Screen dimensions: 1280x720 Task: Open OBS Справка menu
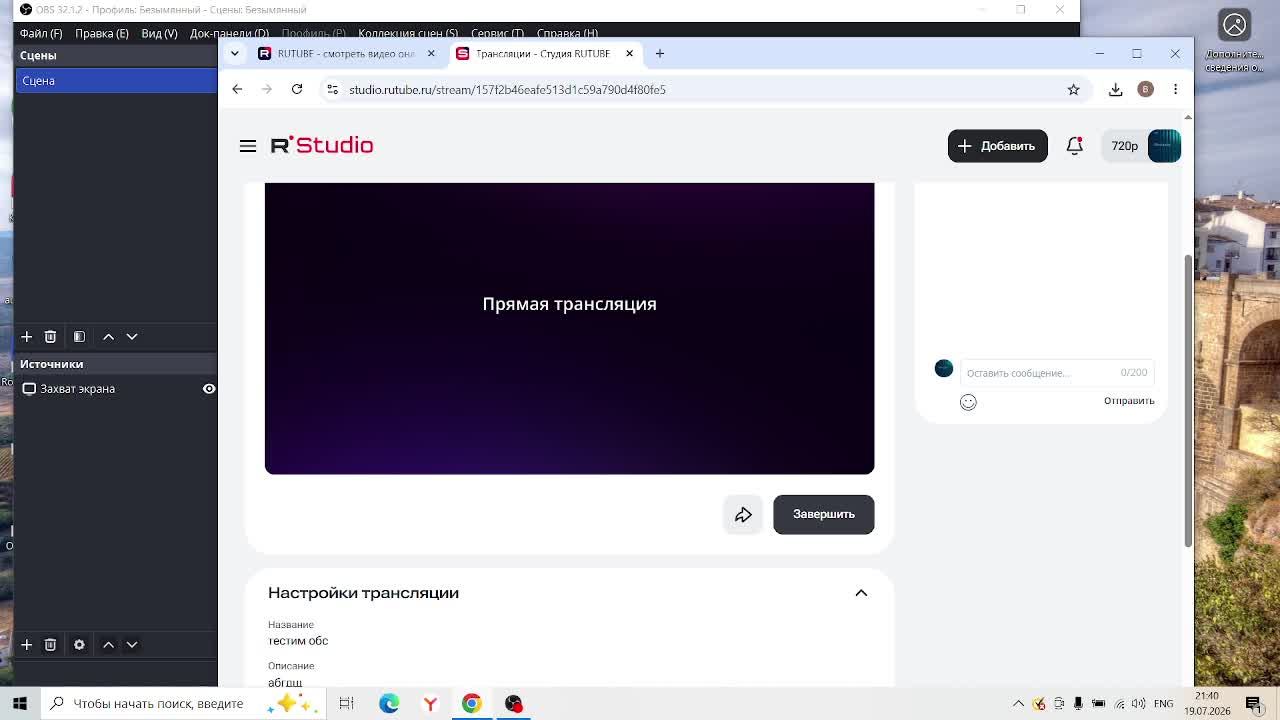tap(567, 33)
